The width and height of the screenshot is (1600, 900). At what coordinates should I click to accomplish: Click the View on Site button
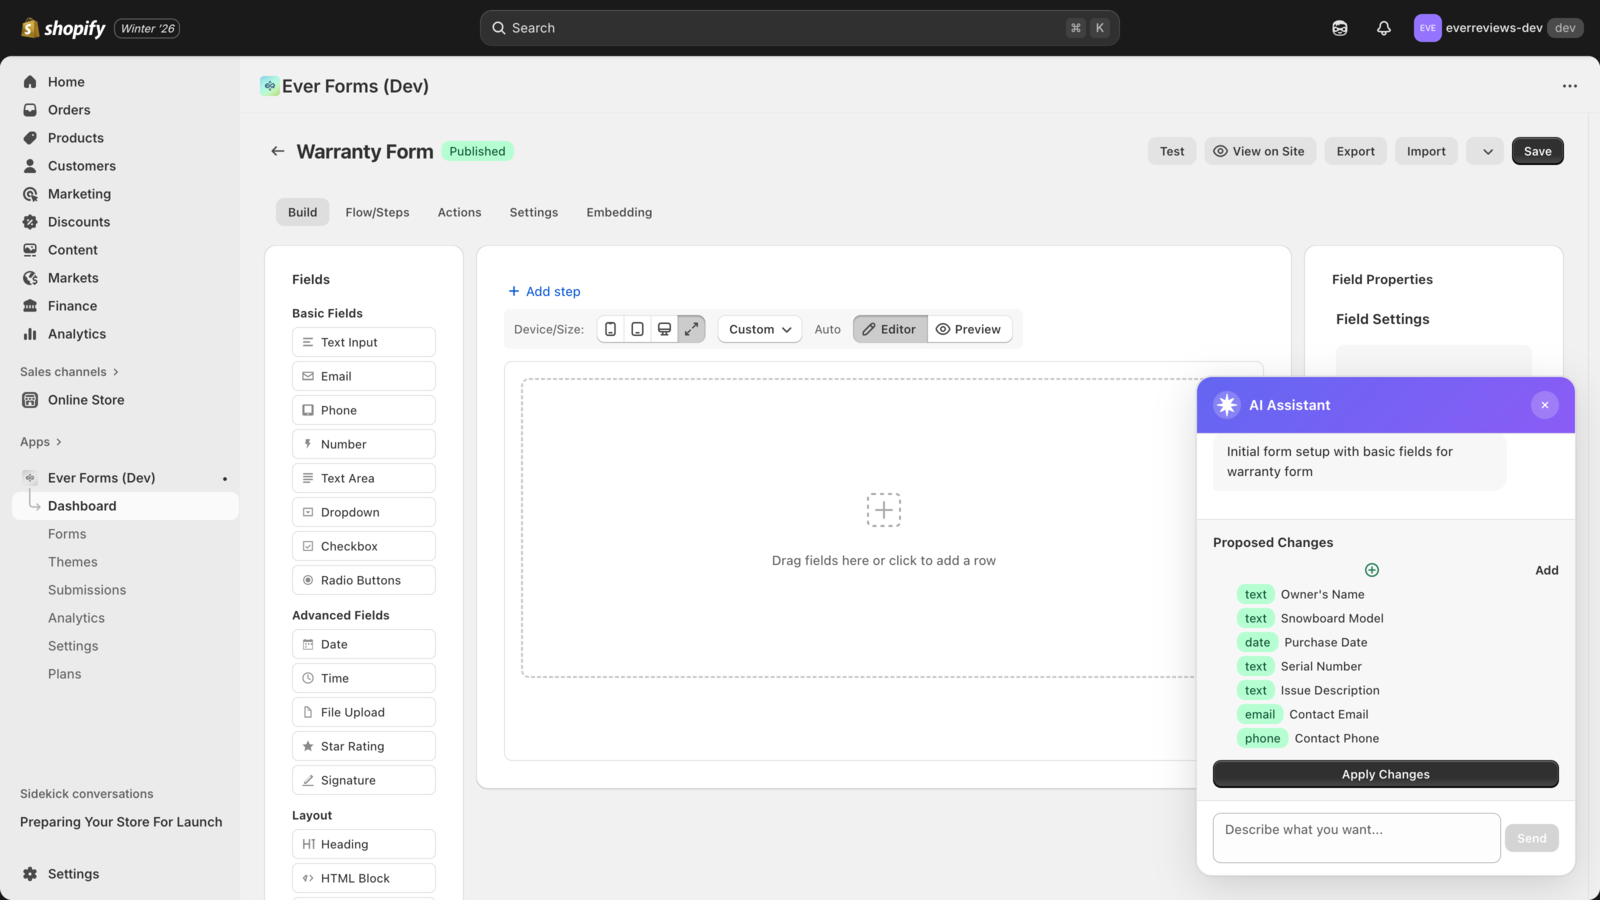1259,150
